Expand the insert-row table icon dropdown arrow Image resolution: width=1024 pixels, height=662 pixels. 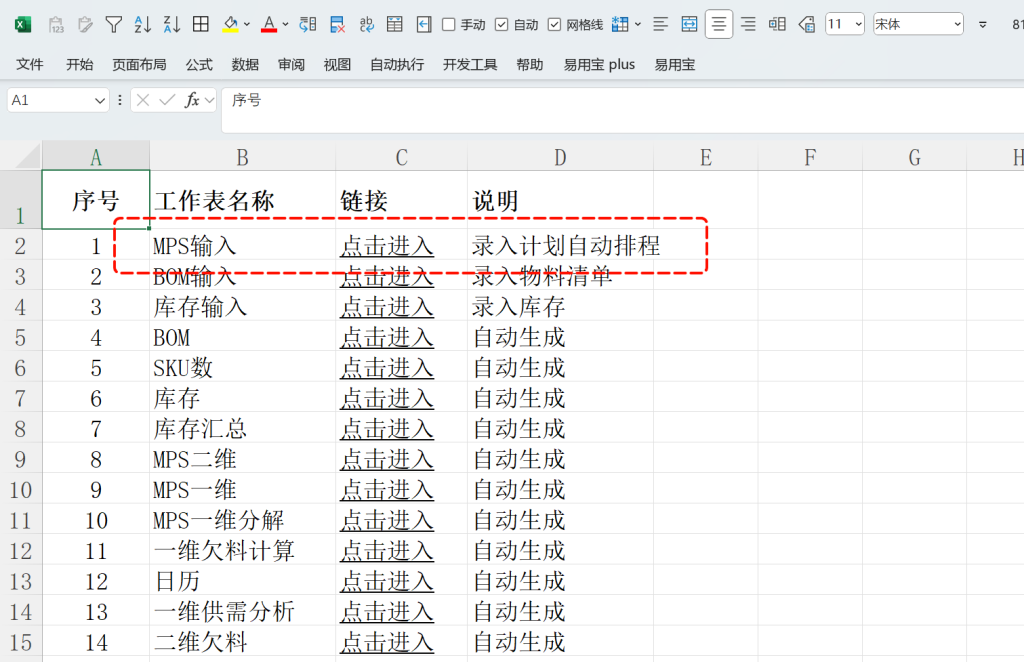(x=638, y=25)
